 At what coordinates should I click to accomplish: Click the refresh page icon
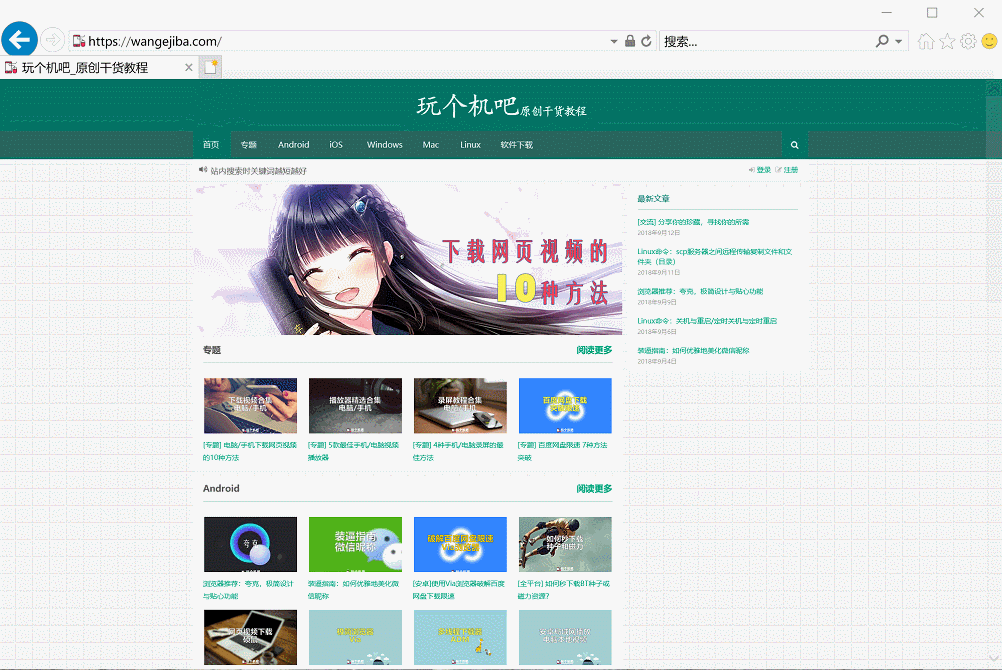[x=646, y=41]
